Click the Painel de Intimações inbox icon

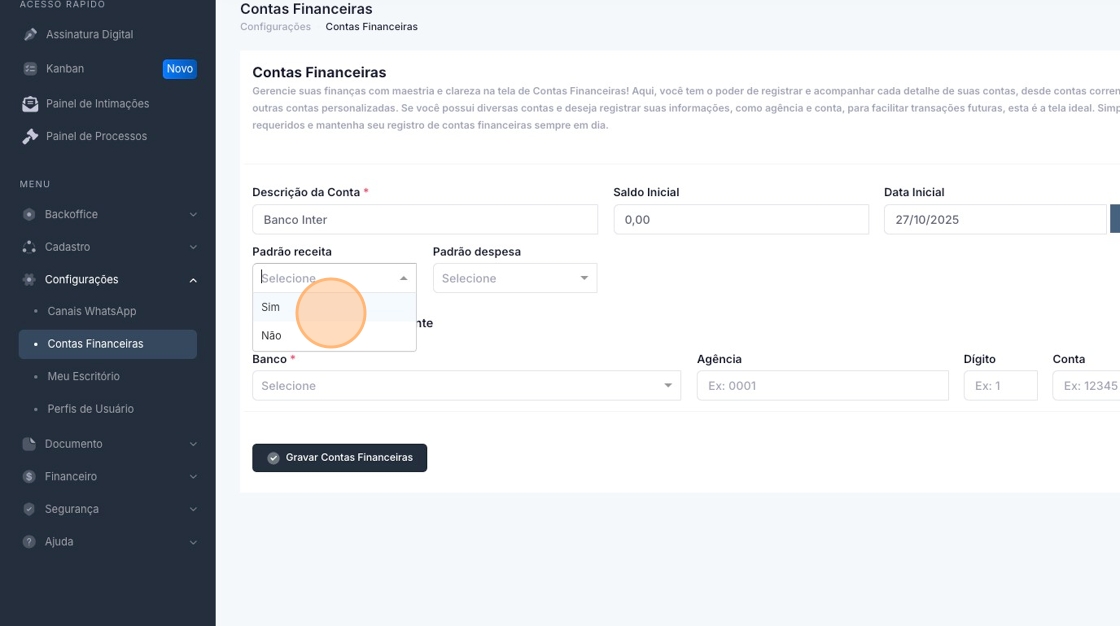point(30,103)
